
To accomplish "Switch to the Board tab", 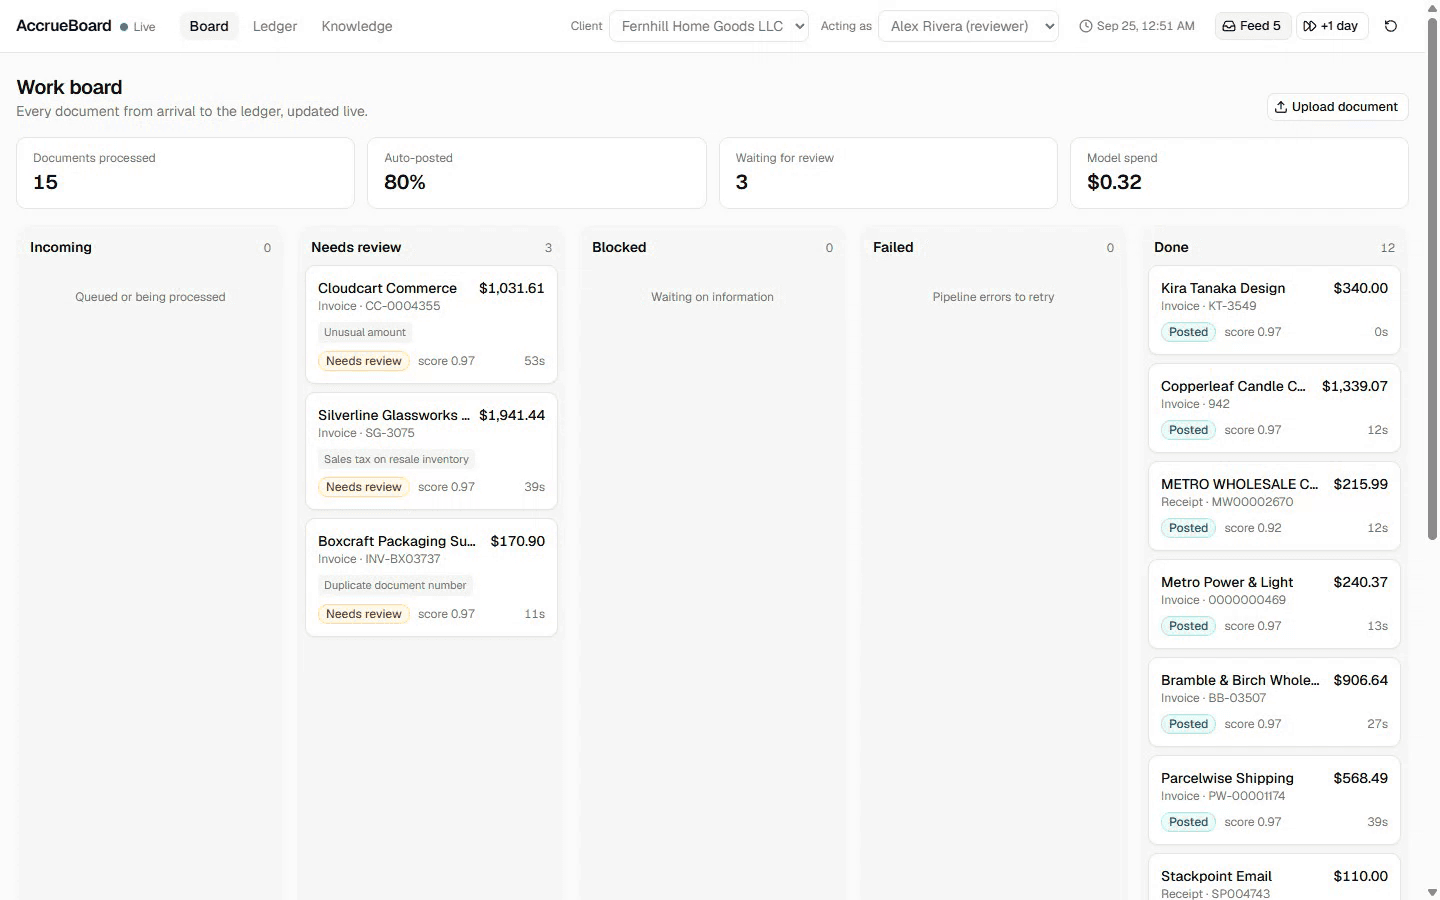I will [x=209, y=26].
